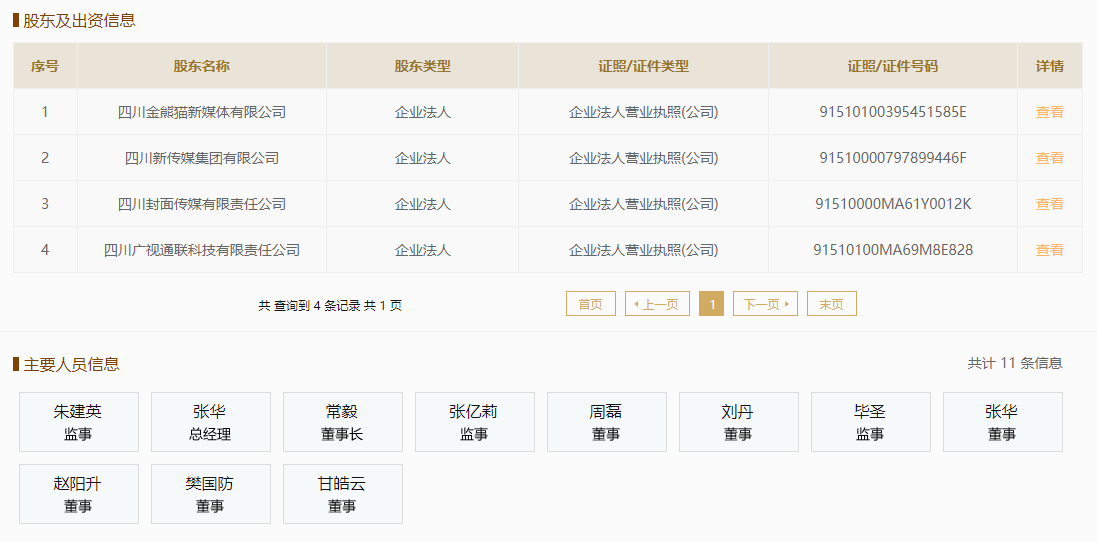Click 查看 link for 四川金熊猫新媒体有限公司
The width and height of the screenshot is (1097, 542).
click(1049, 112)
